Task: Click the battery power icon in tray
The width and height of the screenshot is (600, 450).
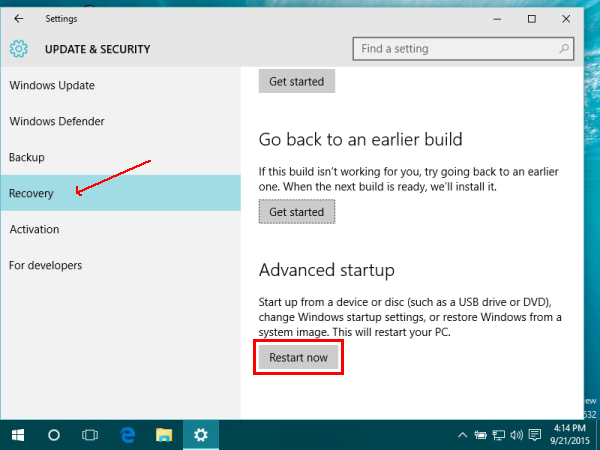Action: click(x=480, y=435)
